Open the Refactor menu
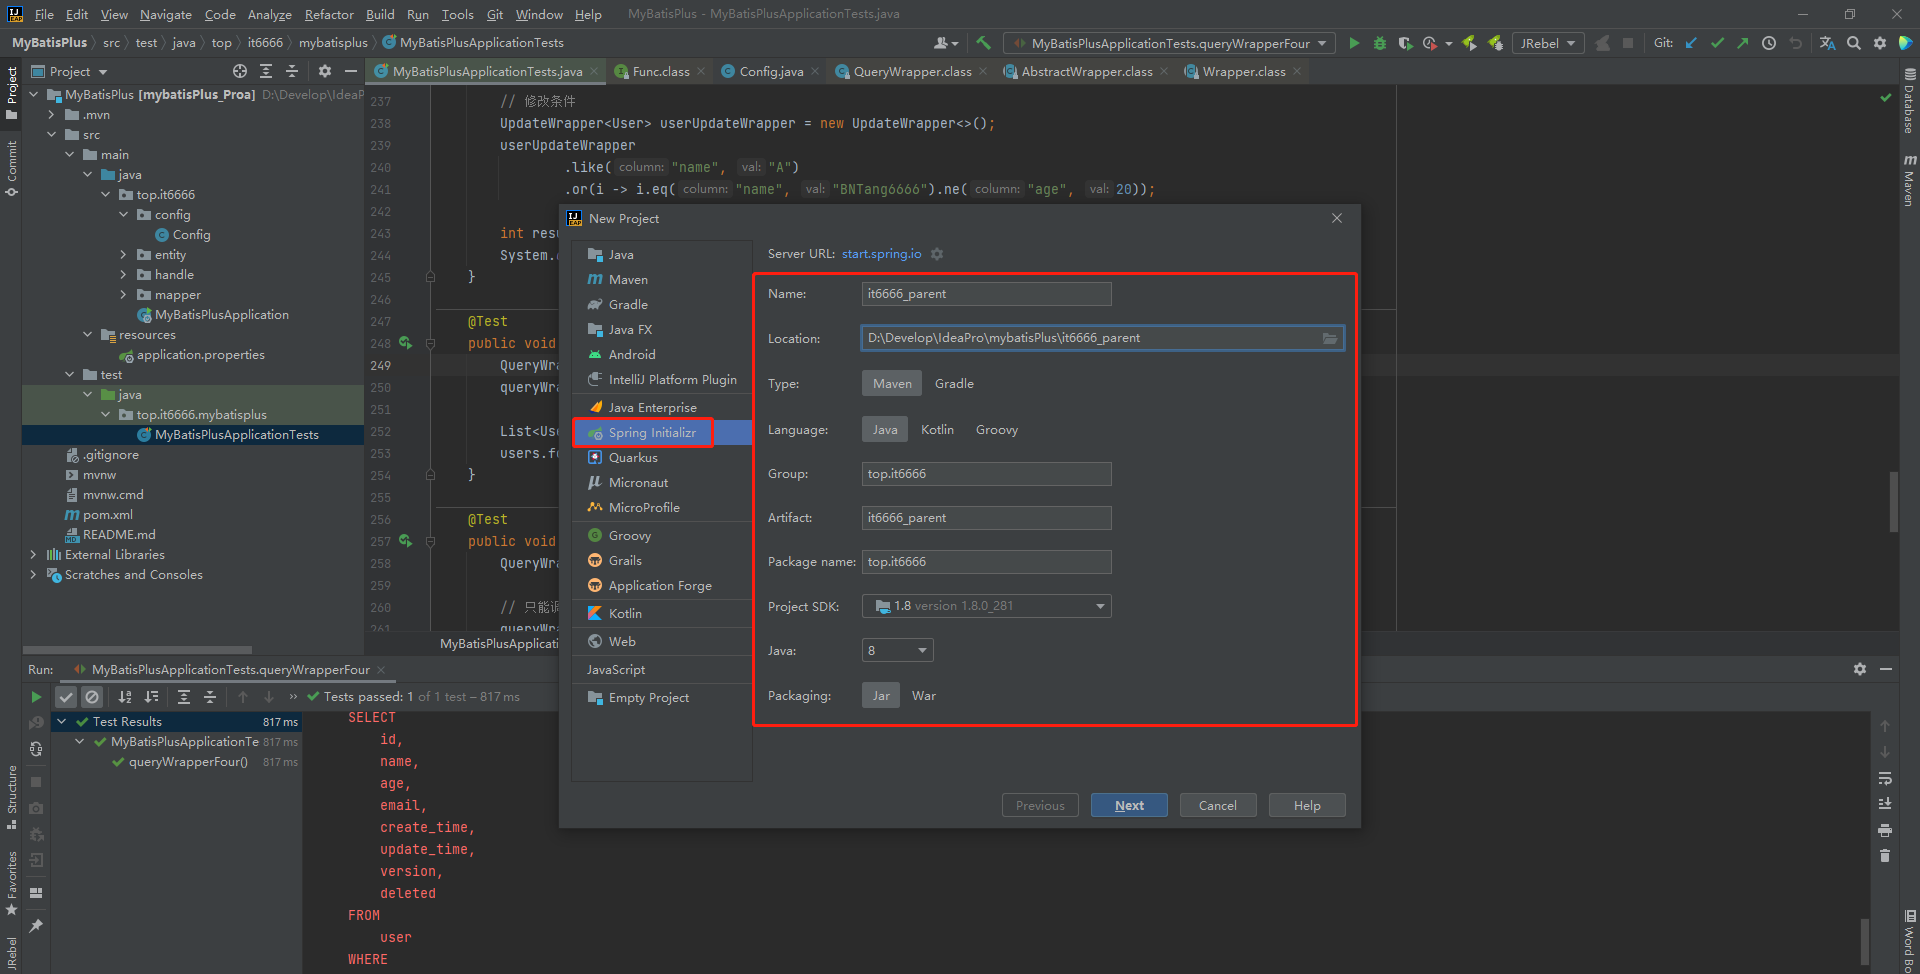This screenshot has width=1920, height=974. [x=329, y=14]
